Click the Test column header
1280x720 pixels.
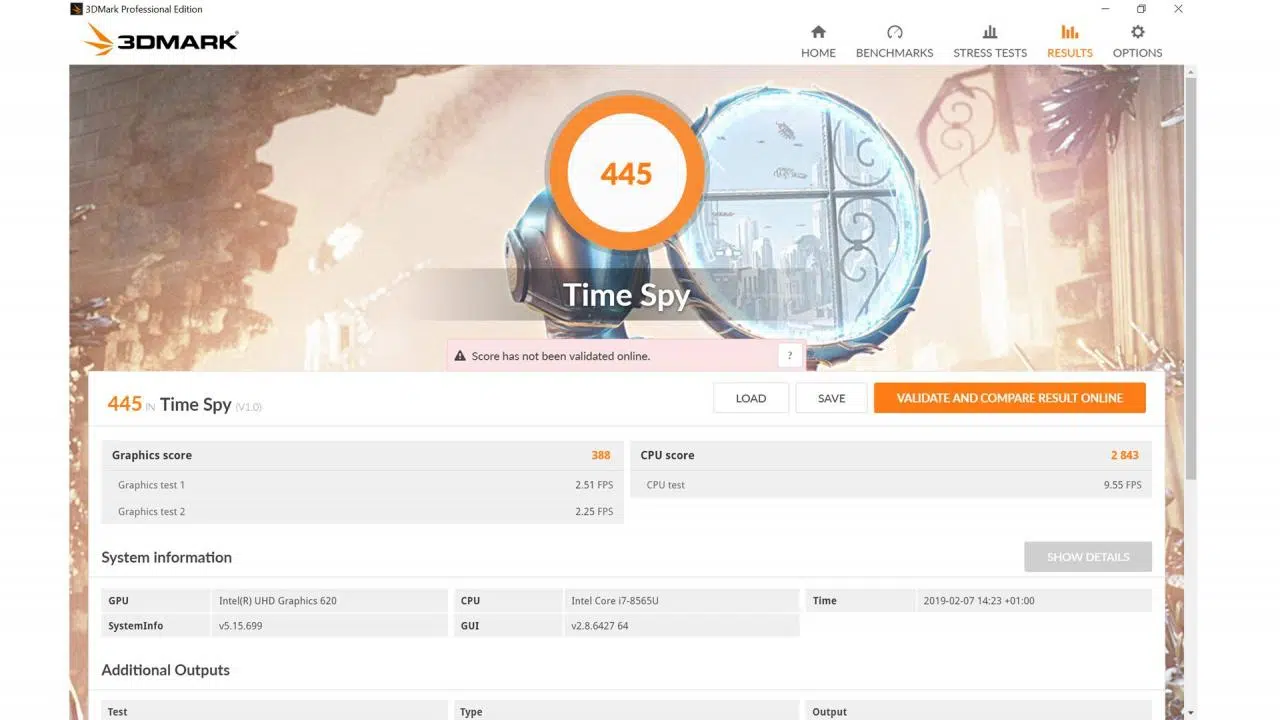[x=118, y=712]
